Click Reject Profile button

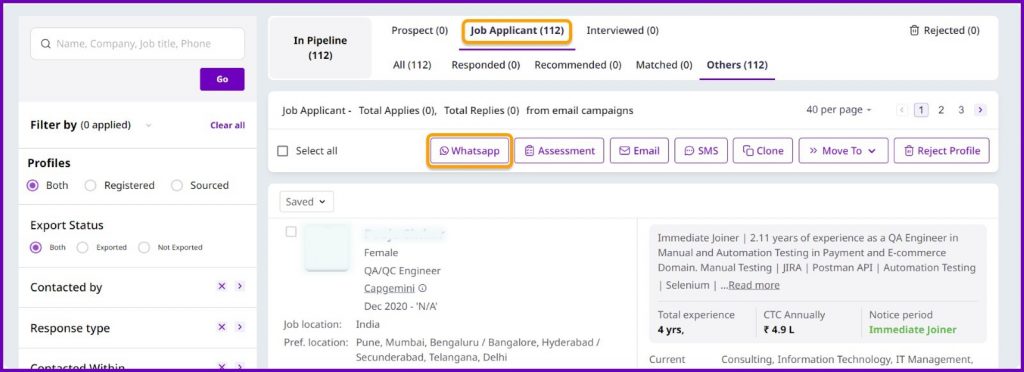[942, 151]
